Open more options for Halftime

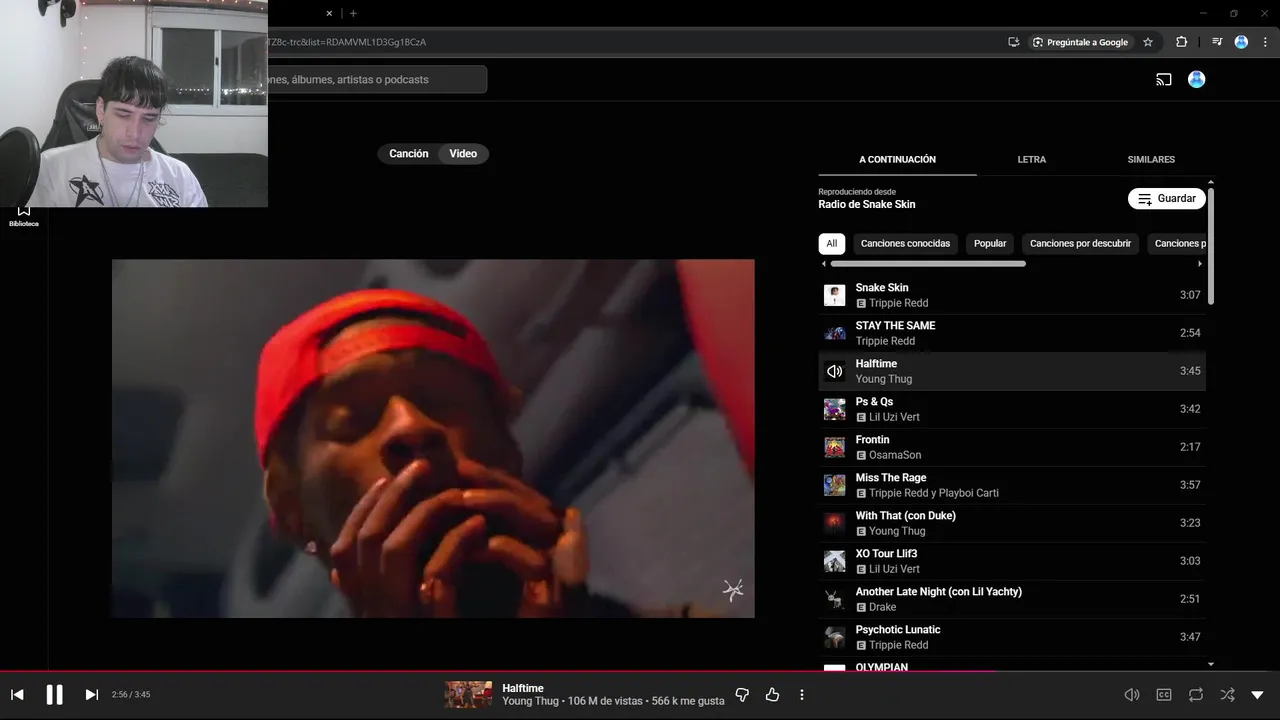[x=801, y=695]
